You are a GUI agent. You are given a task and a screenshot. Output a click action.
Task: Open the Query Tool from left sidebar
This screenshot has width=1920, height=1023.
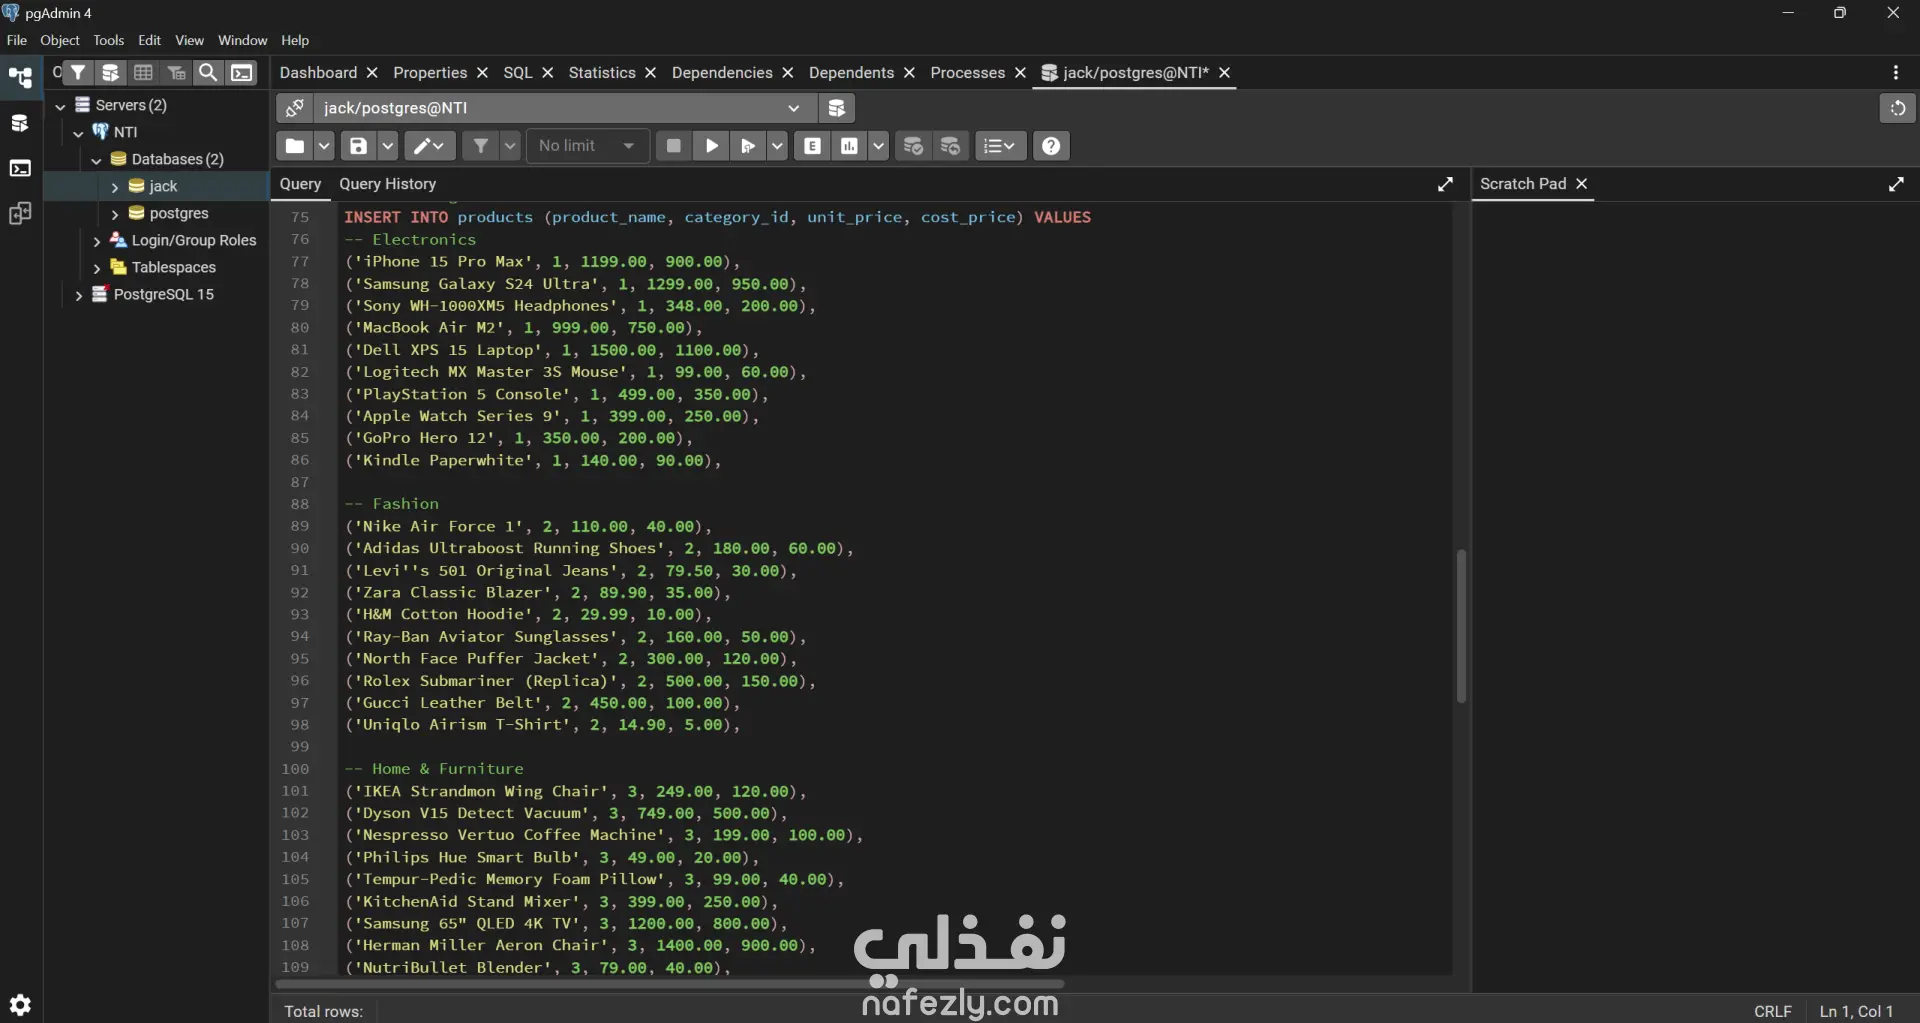tap(20, 123)
